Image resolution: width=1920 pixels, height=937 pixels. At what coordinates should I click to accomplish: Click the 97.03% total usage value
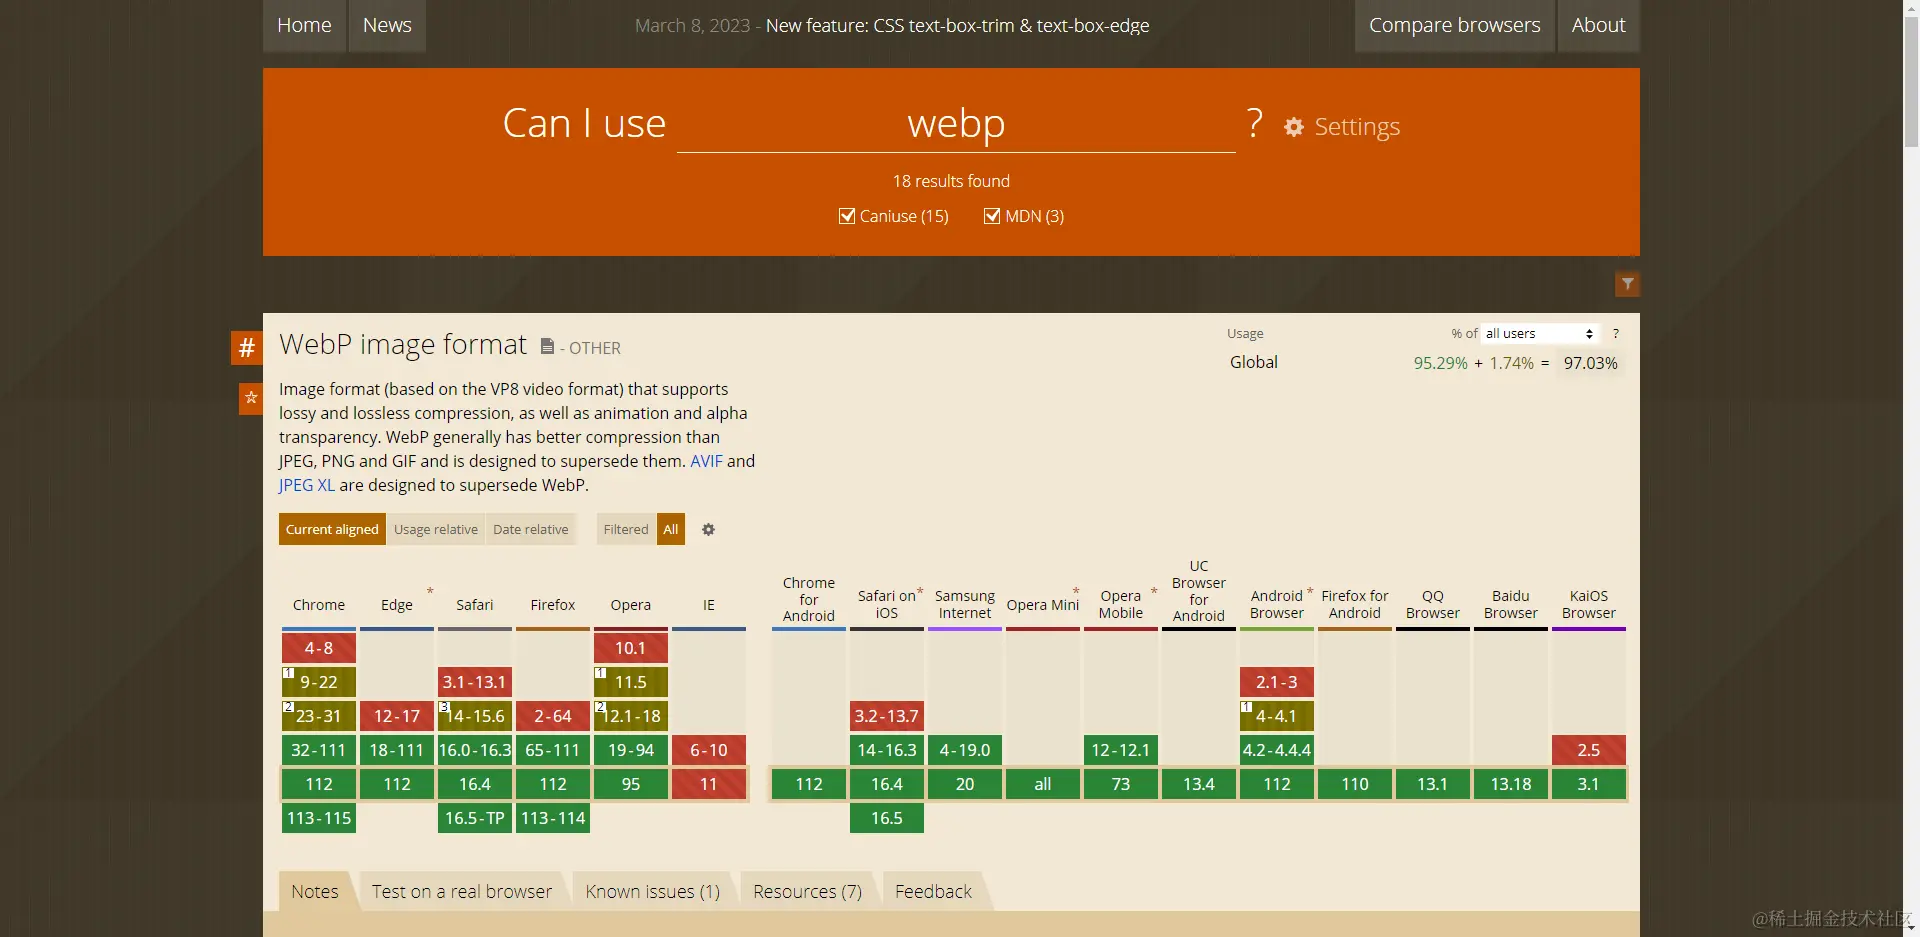point(1590,363)
